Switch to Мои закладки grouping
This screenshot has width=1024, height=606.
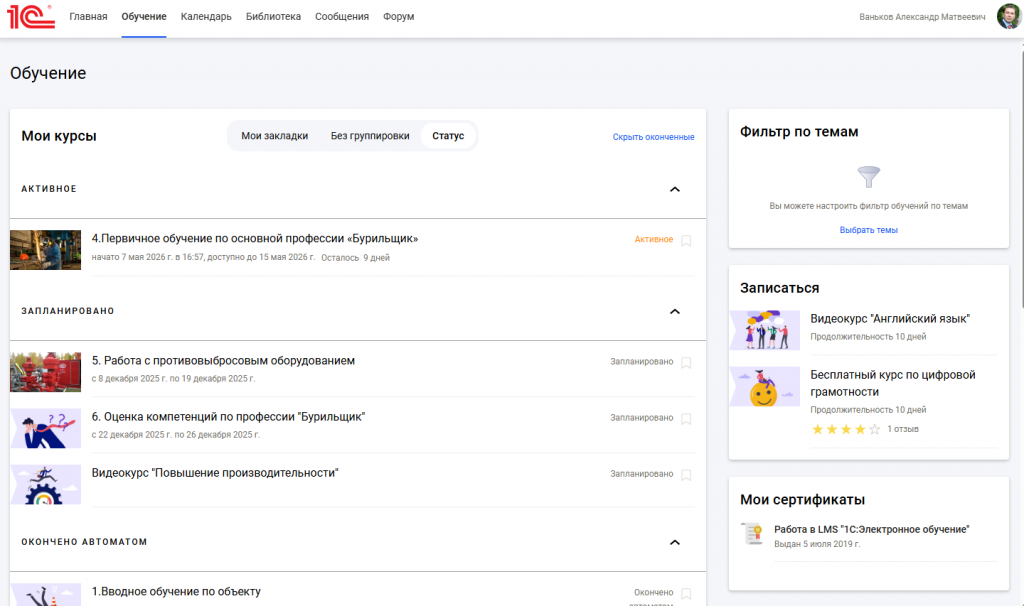point(274,136)
